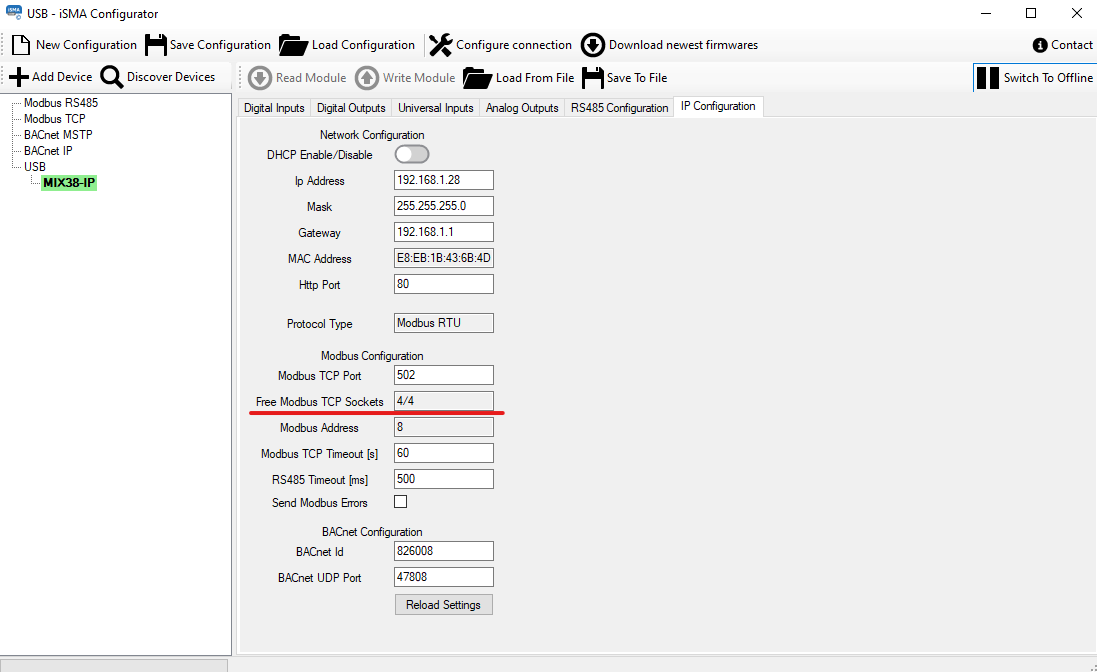The image size is (1097, 672).
Task: Click the Reload Settings button
Action: 443,605
